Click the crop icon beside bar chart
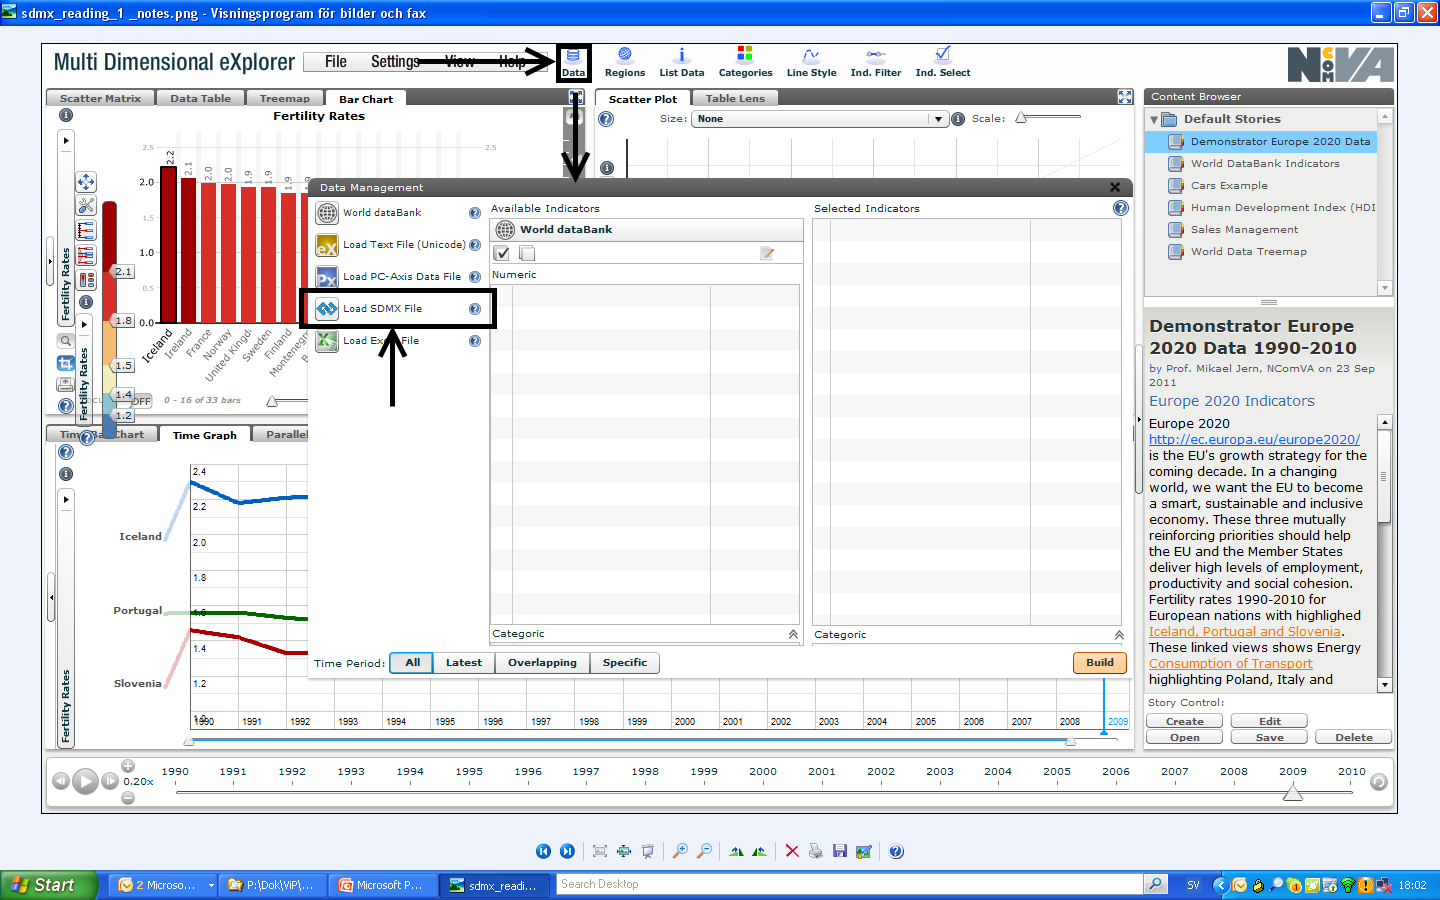1440x900 pixels. pyautogui.click(x=66, y=363)
